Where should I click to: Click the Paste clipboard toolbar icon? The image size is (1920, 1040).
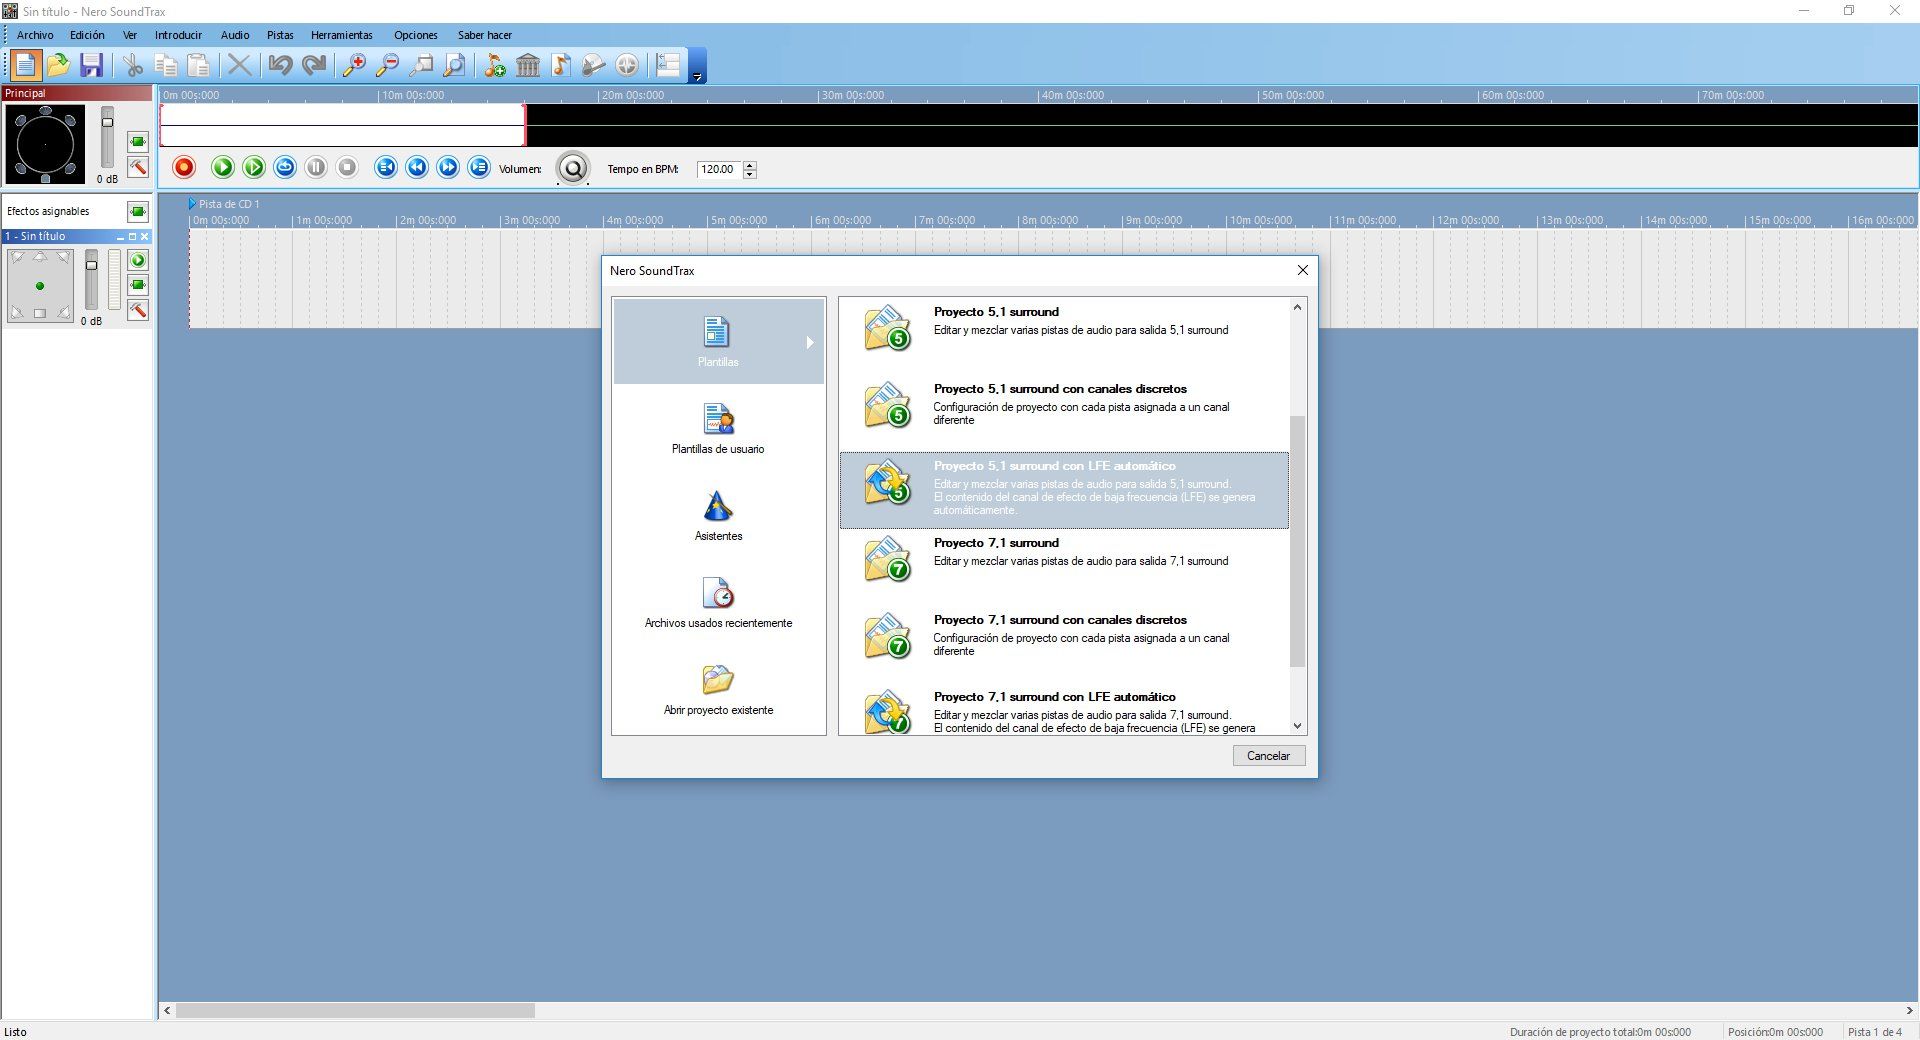click(199, 66)
